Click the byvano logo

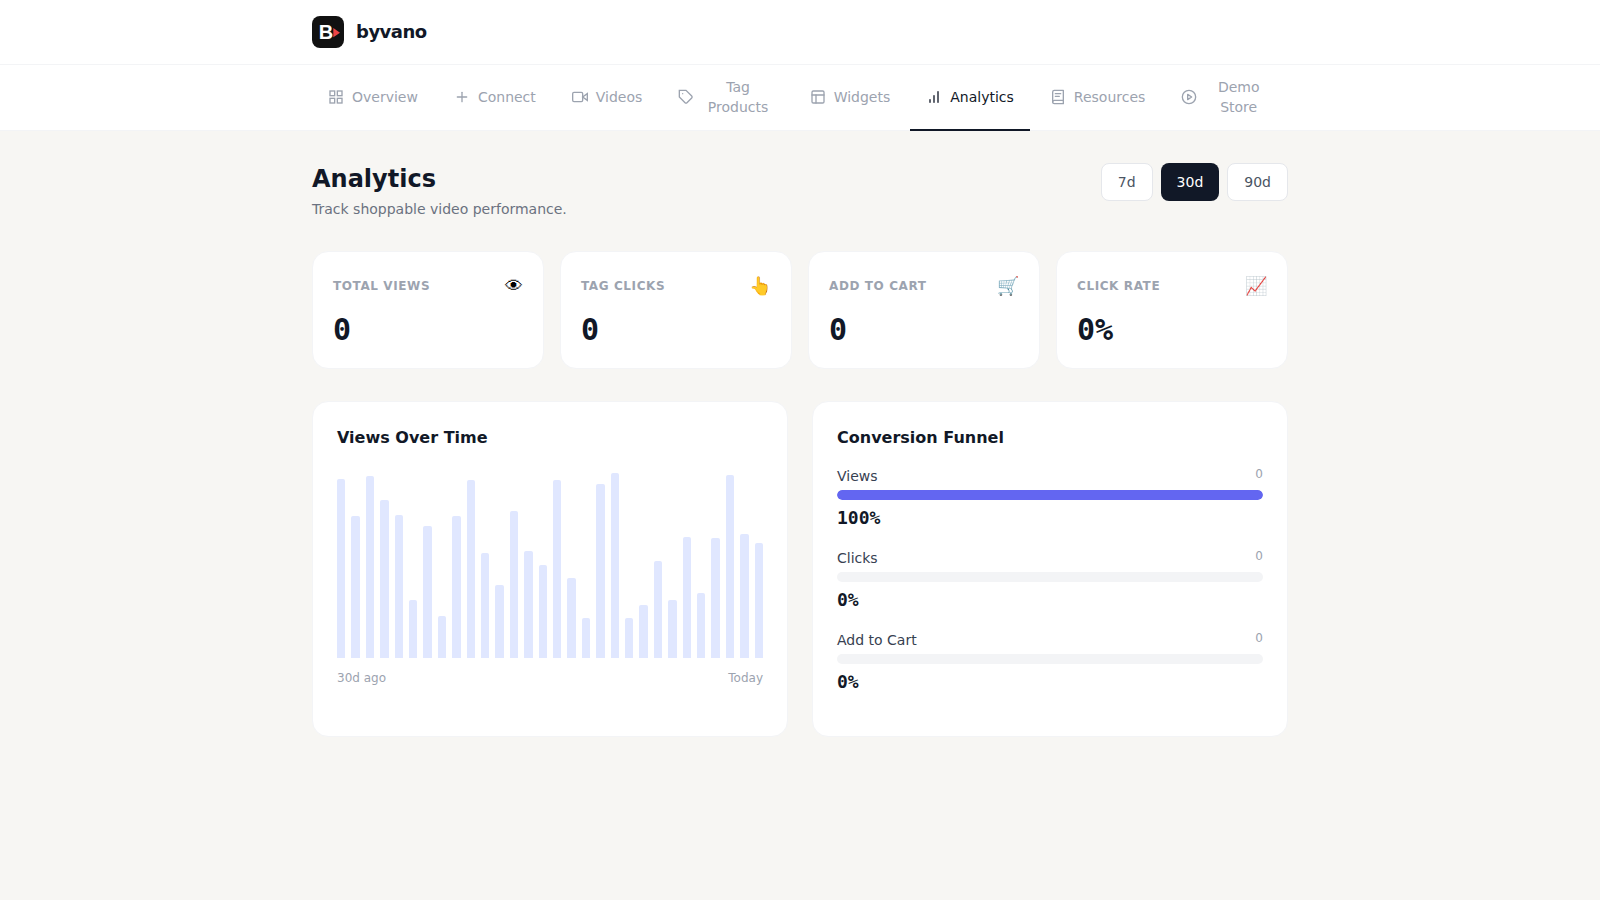pos(369,31)
